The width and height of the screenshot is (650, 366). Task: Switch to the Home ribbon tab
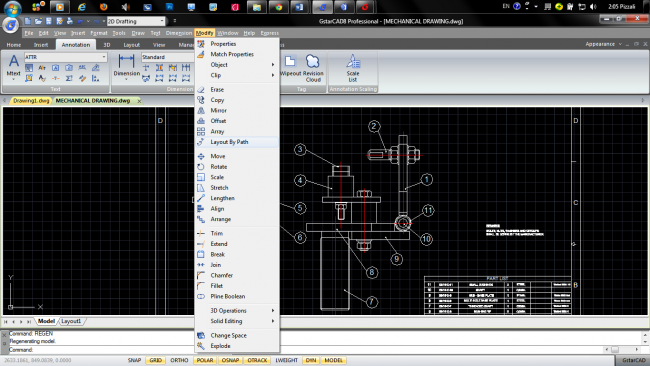tap(14, 45)
